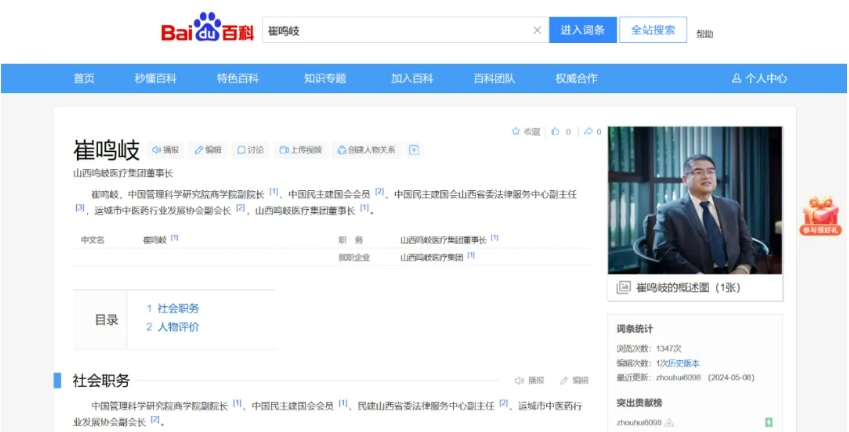Jump to 1 社会职务 in the 目录
The height and width of the screenshot is (432, 849).
point(173,308)
